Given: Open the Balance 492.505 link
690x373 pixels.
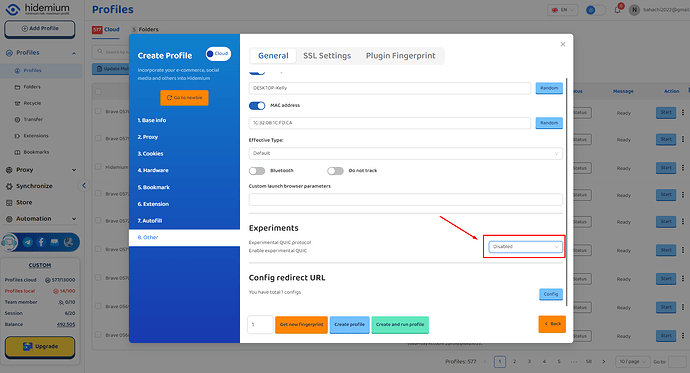Looking at the screenshot, I should (66, 324).
